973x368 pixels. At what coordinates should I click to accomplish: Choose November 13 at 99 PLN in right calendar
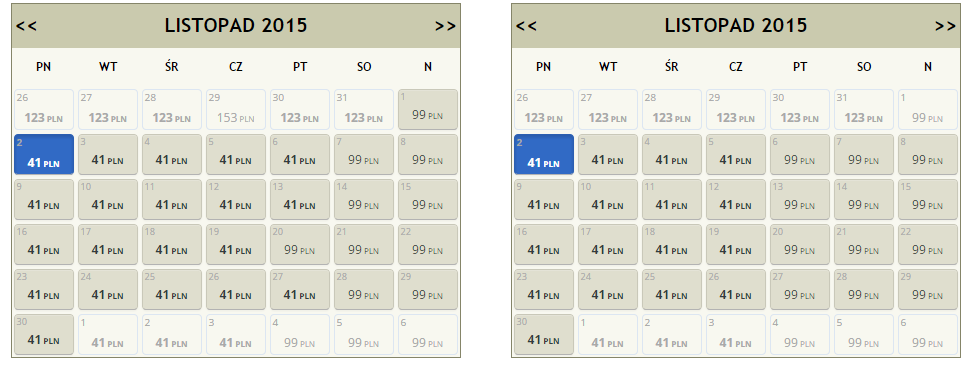tap(800, 199)
